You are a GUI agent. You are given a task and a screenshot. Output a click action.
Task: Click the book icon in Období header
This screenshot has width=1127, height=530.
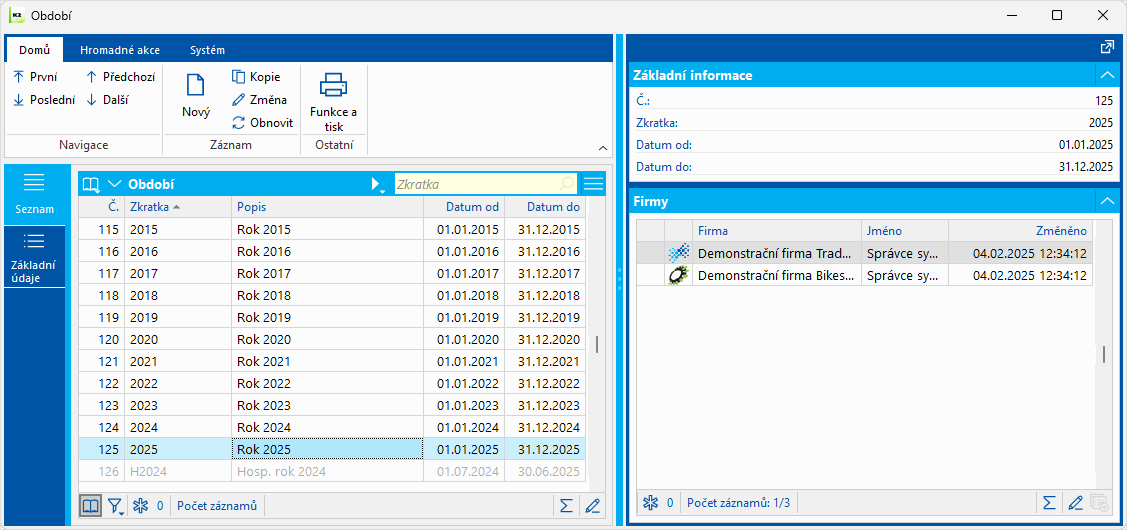pyautogui.click(x=91, y=184)
